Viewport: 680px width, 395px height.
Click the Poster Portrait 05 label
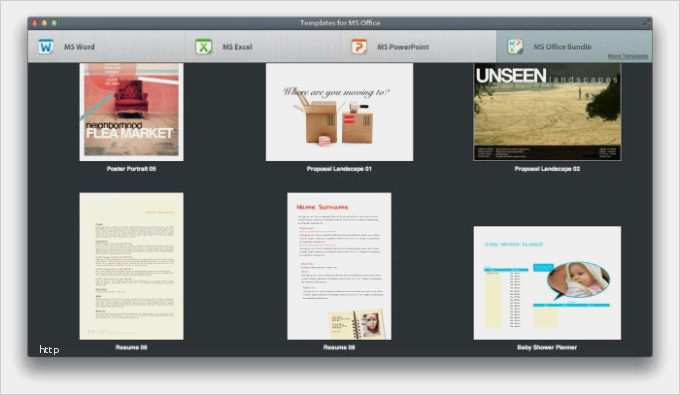(131, 169)
